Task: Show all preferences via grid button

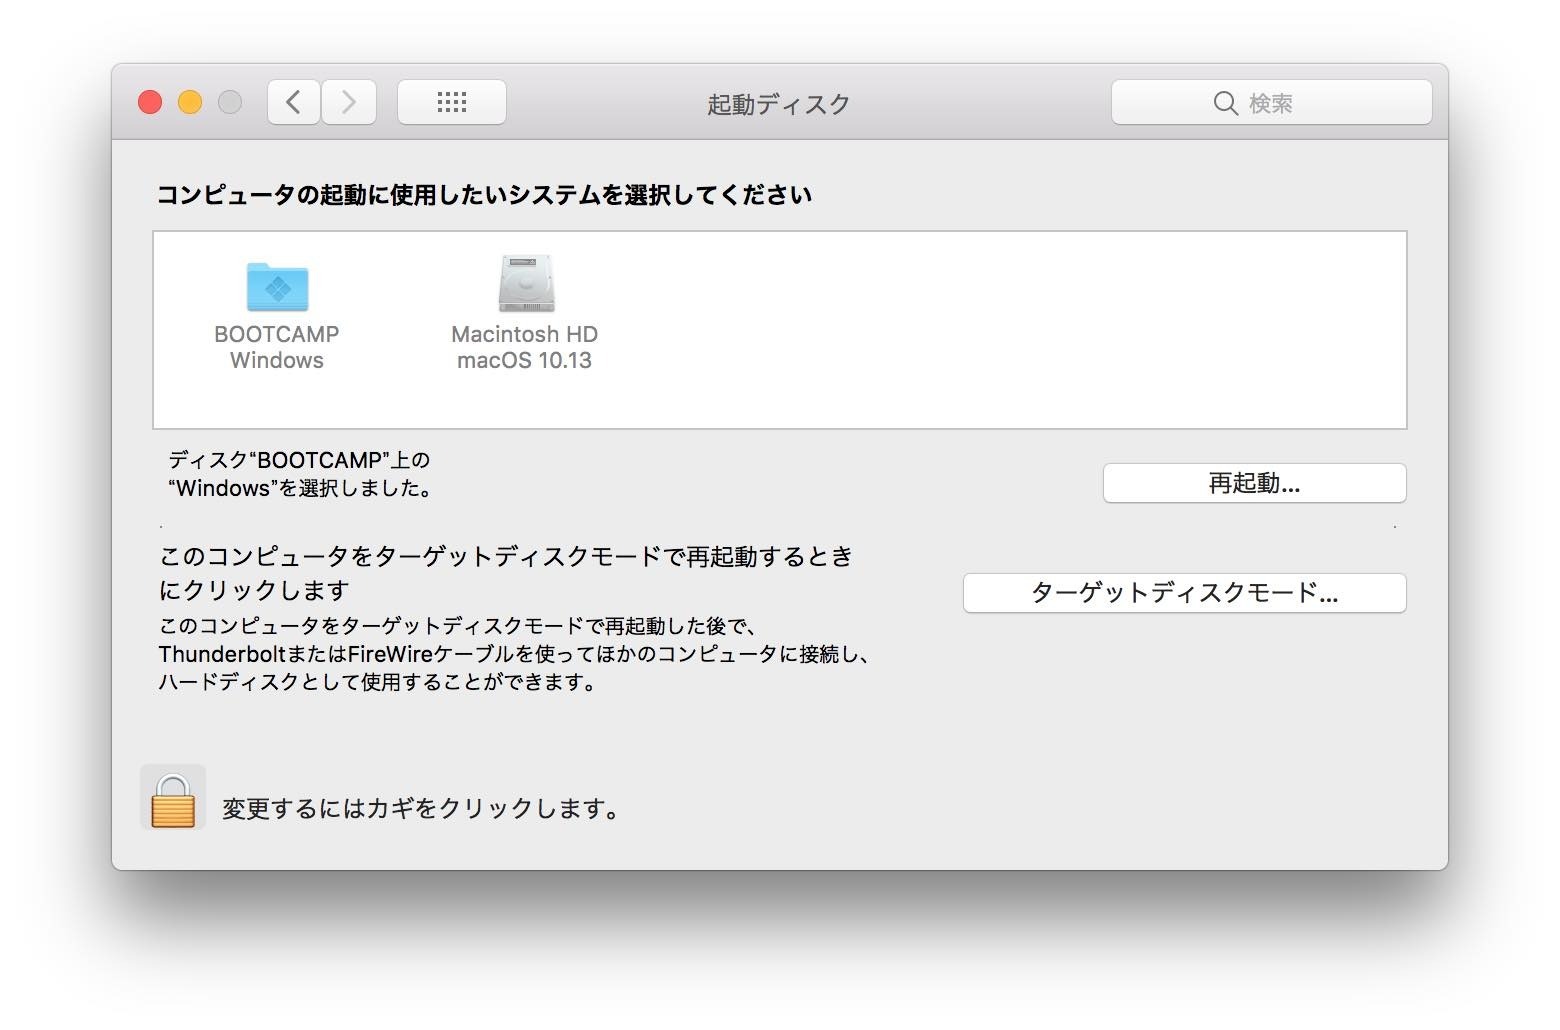Action: (x=452, y=102)
